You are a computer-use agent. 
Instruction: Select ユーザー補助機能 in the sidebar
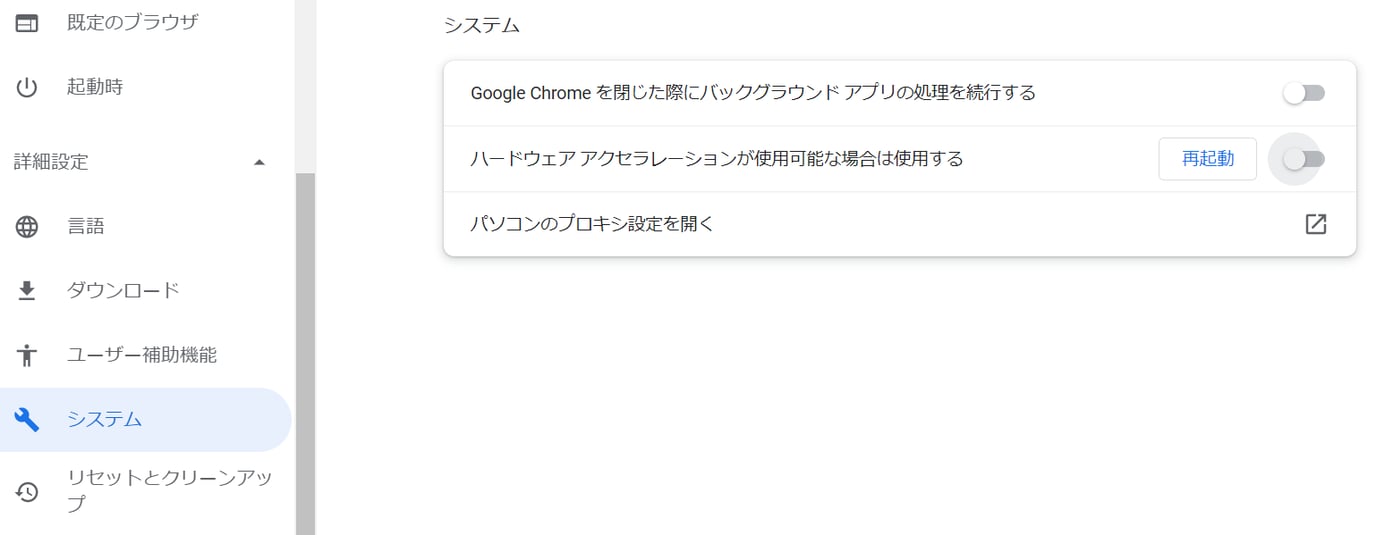coord(142,355)
